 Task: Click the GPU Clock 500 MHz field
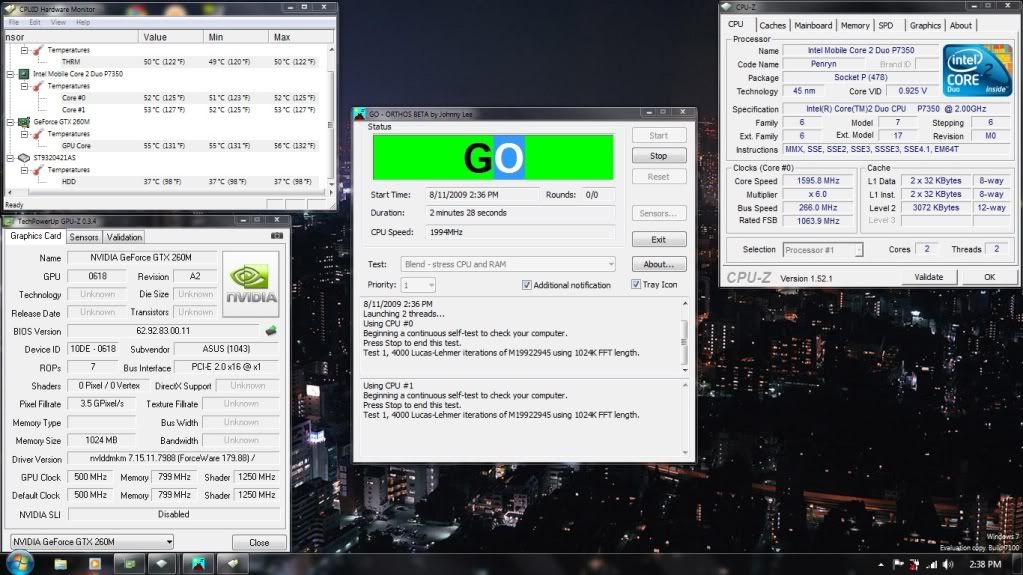90,477
